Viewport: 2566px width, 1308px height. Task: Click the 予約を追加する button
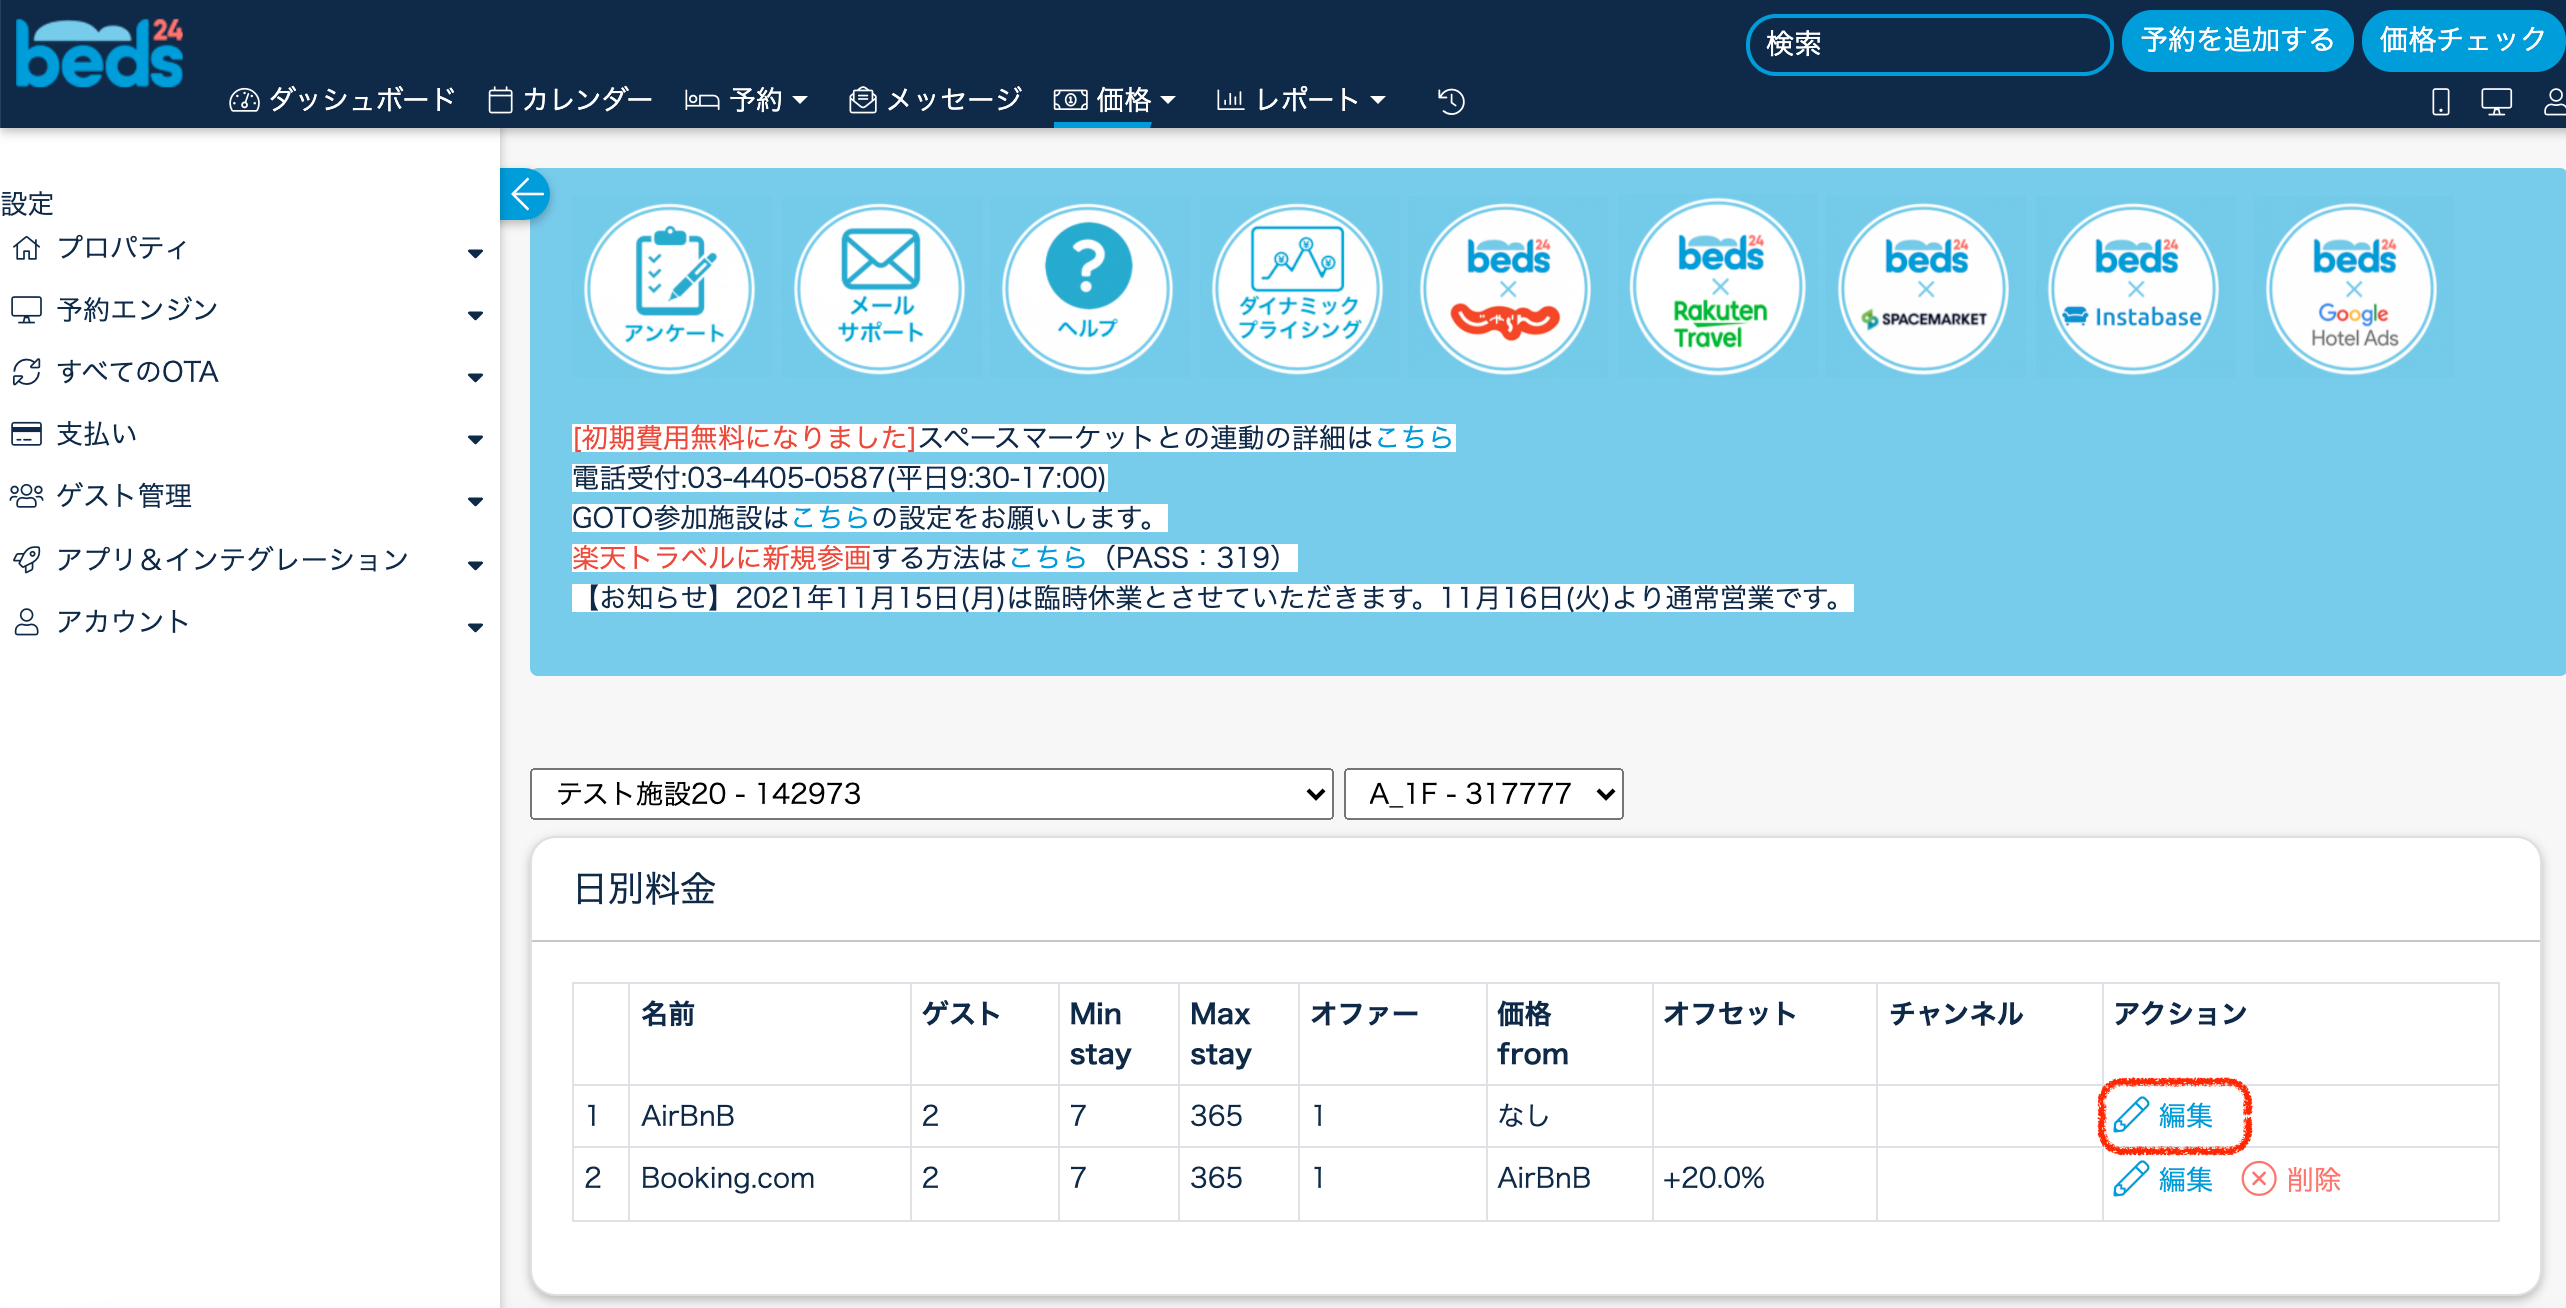(x=2237, y=41)
